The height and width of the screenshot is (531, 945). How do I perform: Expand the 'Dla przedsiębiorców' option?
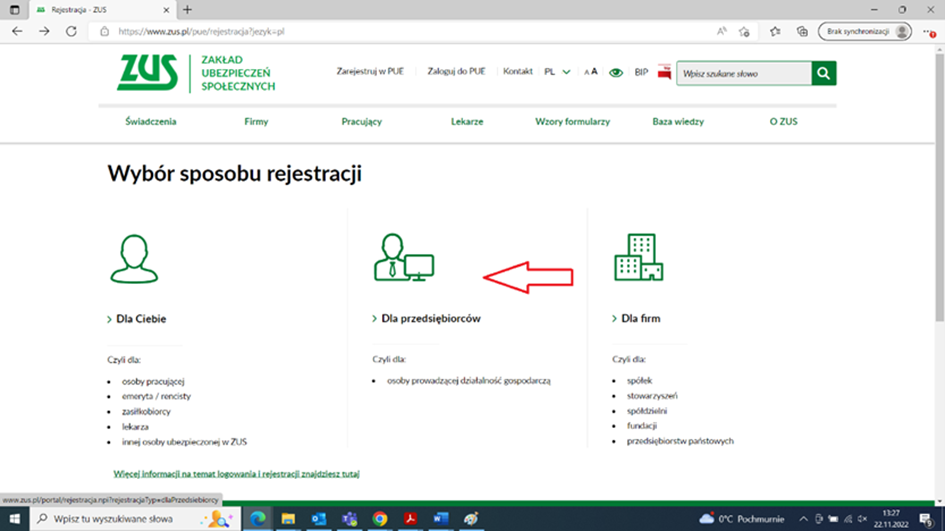[431, 319]
